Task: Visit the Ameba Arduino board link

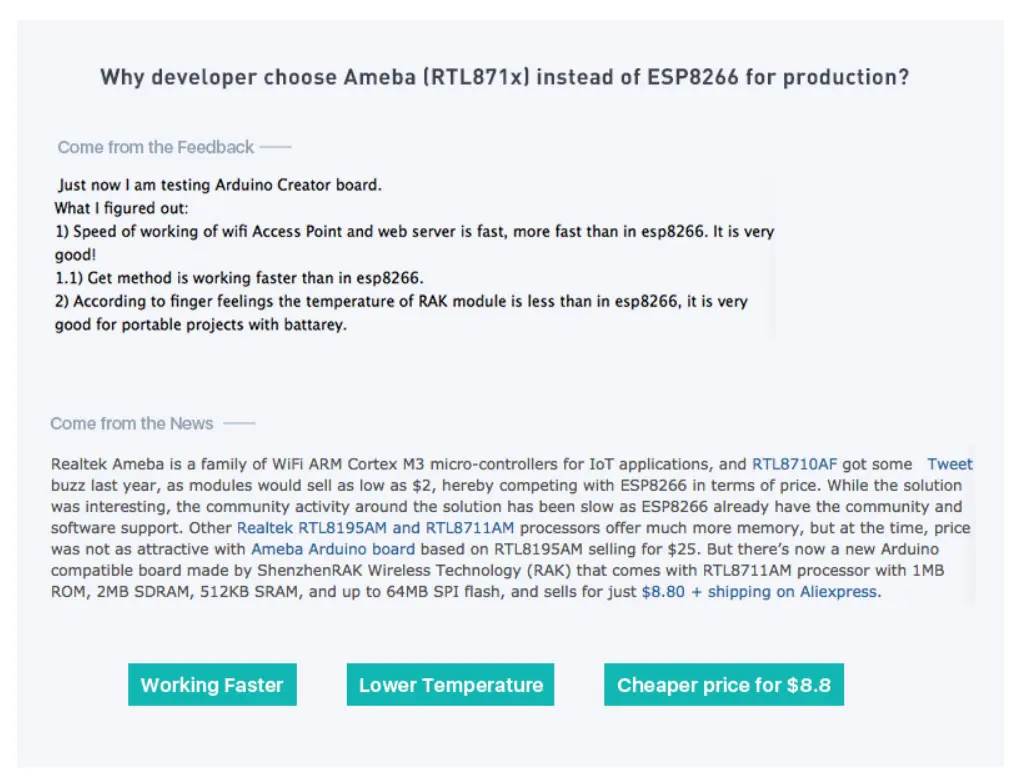Action: click(x=333, y=549)
